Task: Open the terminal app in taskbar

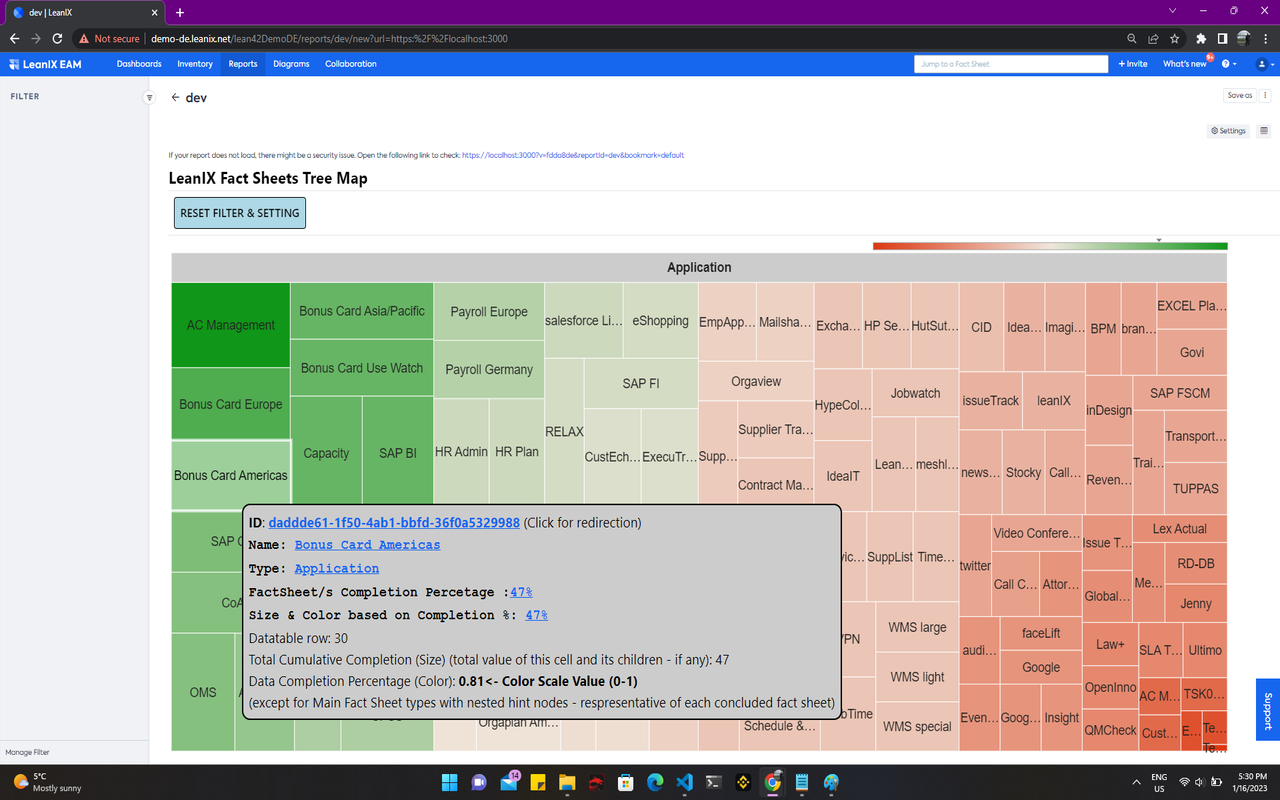Action: 714,782
